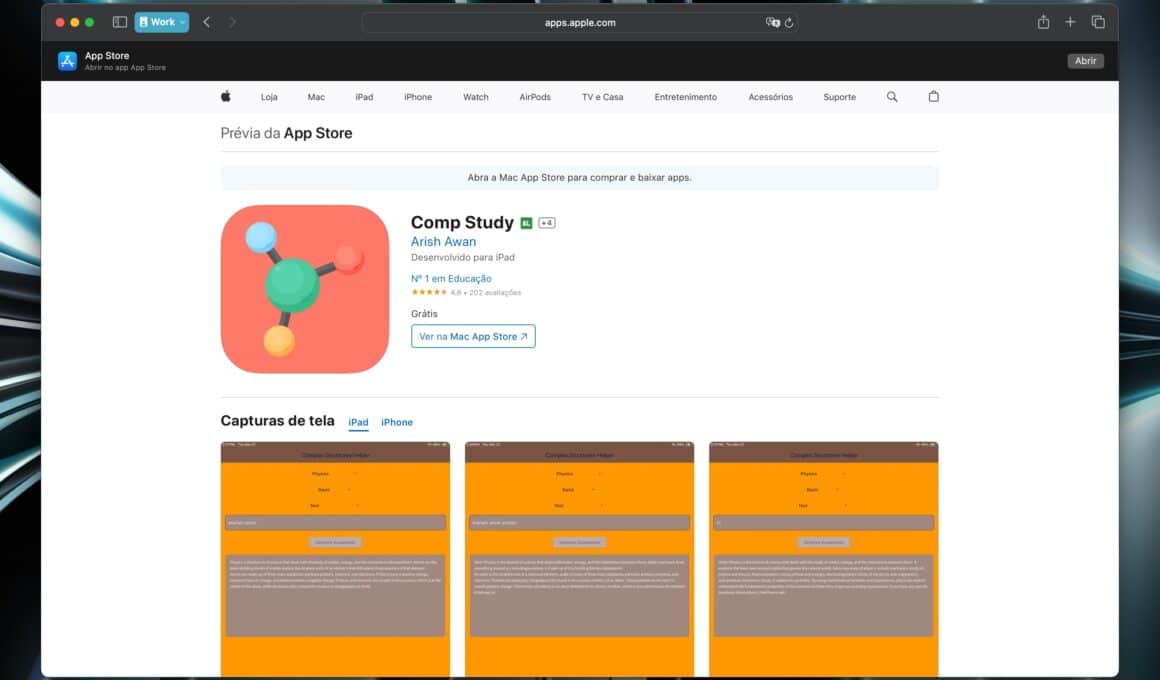Click the Prévia da App Store heading
Viewport: 1160px width, 680px height.
click(286, 133)
